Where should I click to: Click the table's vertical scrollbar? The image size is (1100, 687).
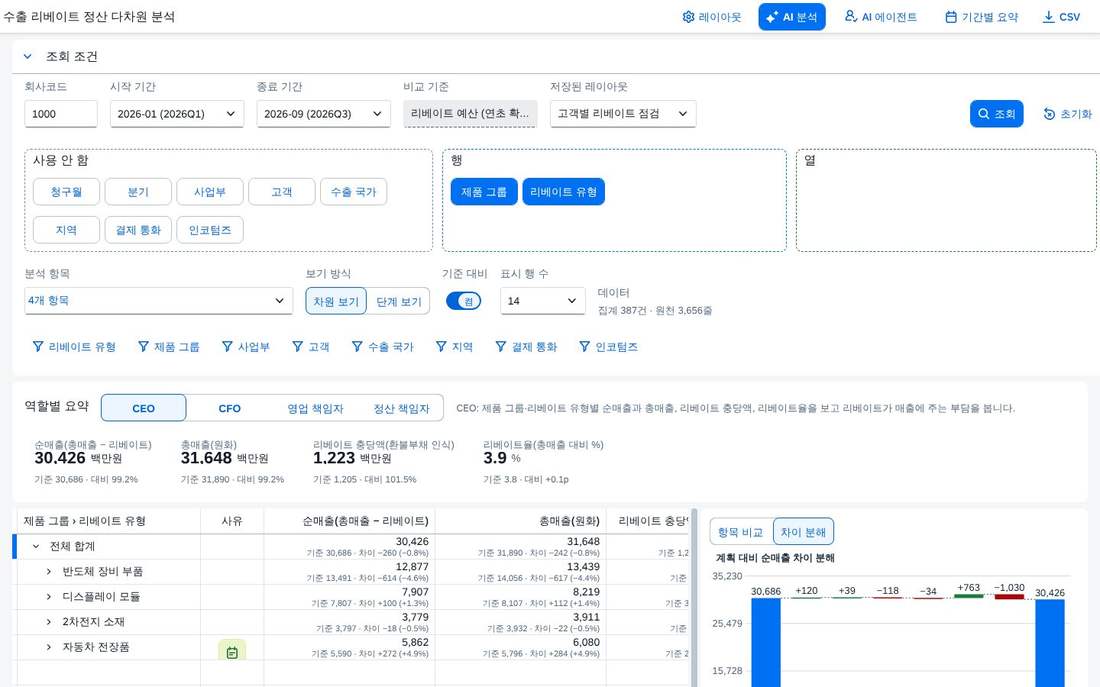click(x=694, y=598)
